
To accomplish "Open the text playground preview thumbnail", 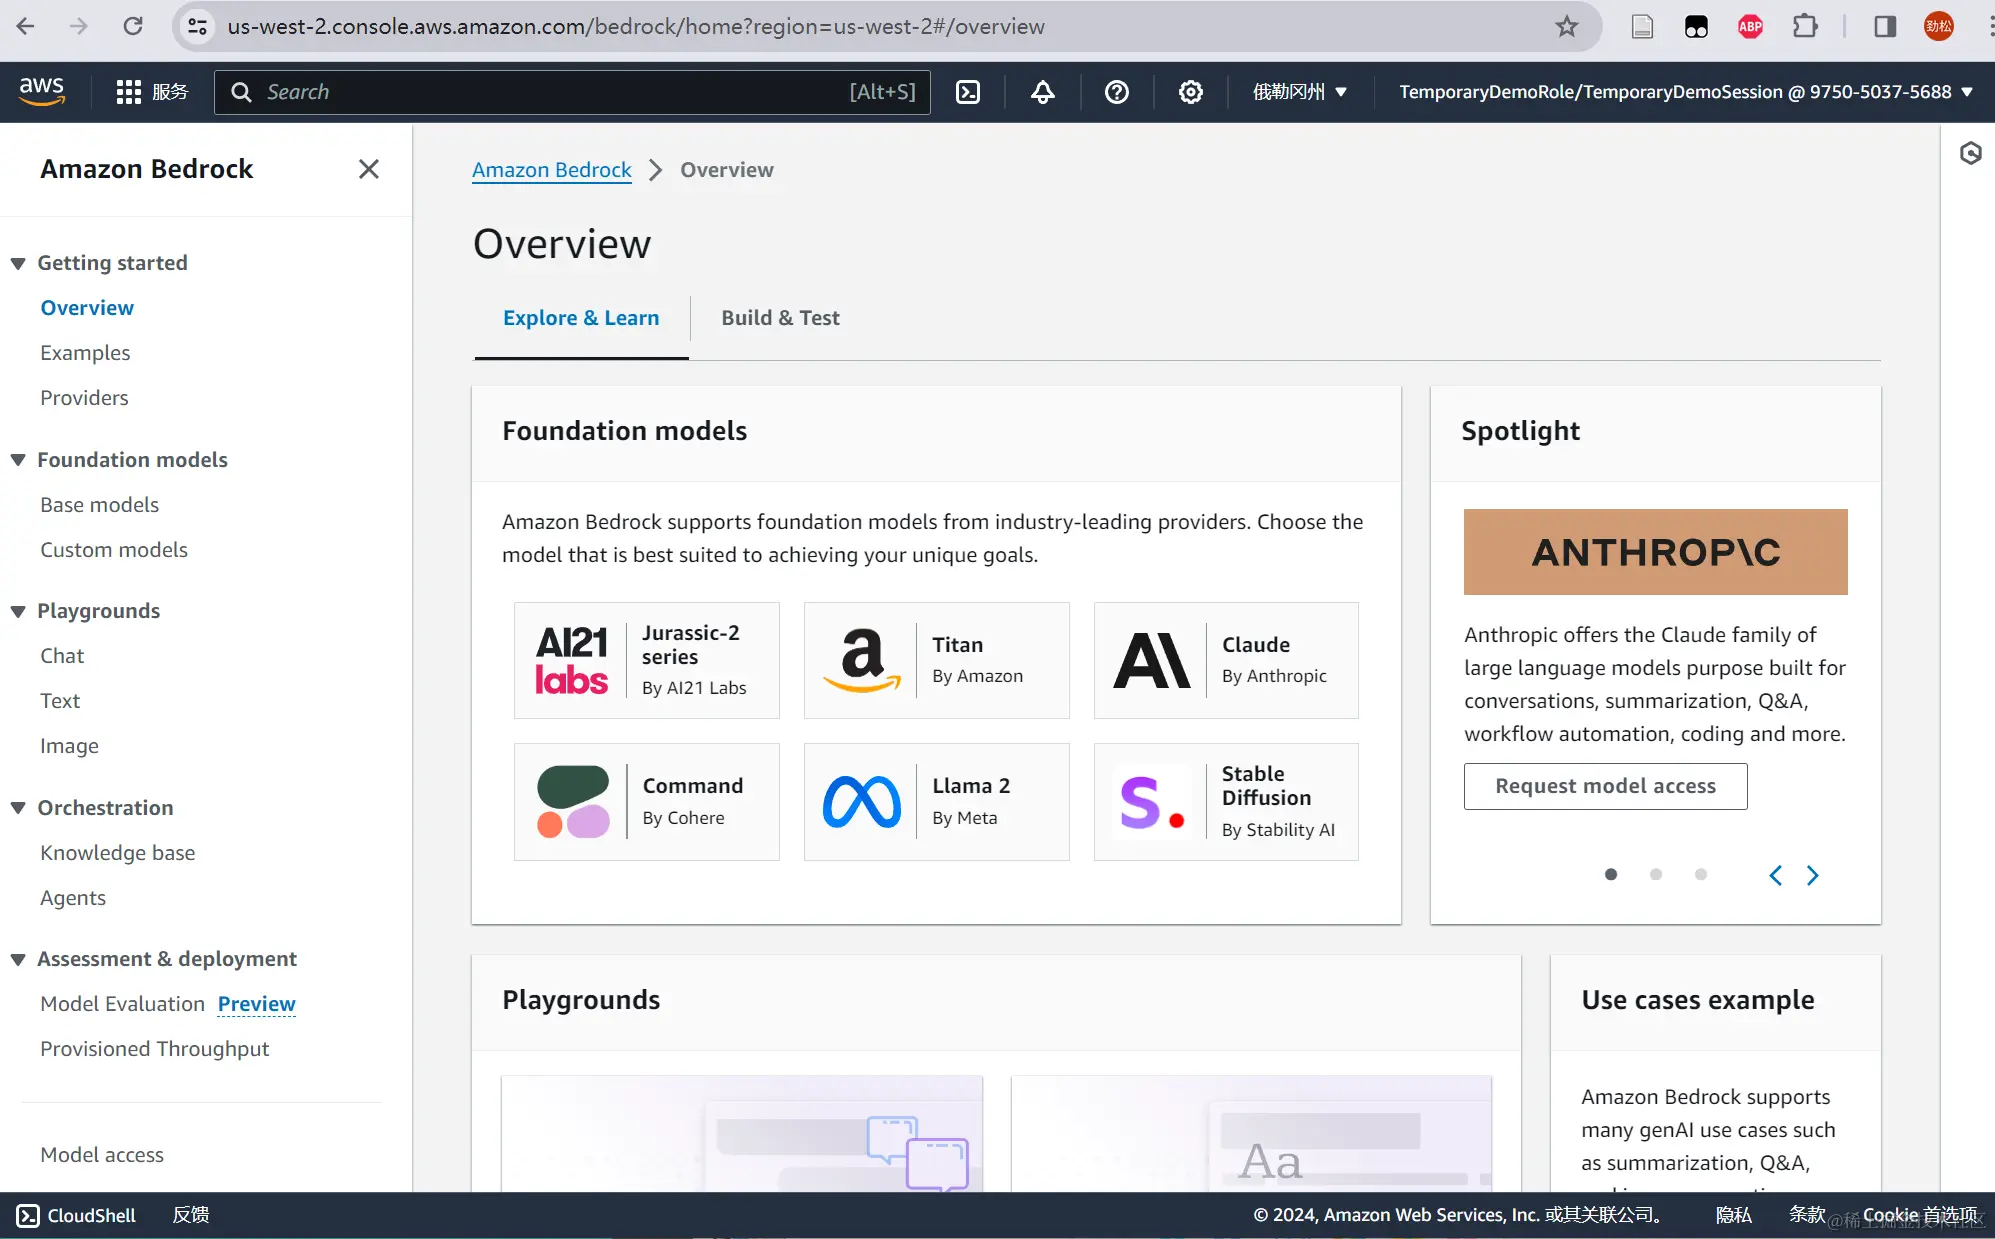I will point(1251,1133).
